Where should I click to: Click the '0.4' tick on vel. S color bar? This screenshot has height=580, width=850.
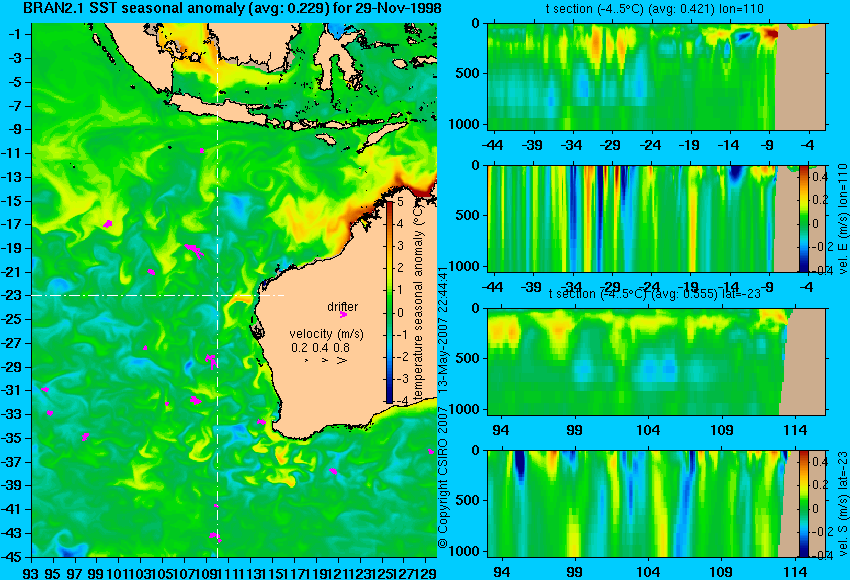tap(820, 462)
